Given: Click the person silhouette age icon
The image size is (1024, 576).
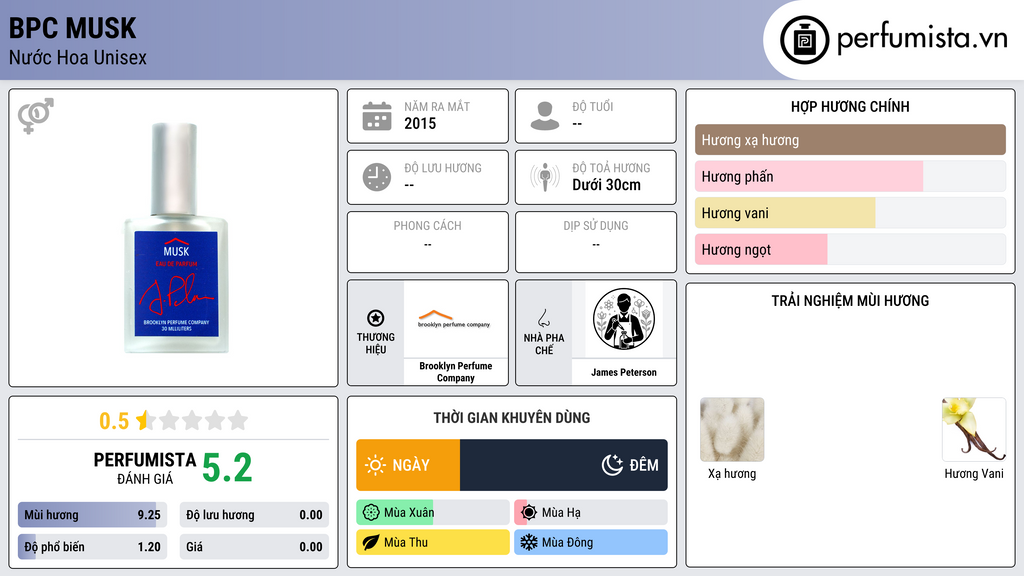Looking at the screenshot, I should (545, 116).
